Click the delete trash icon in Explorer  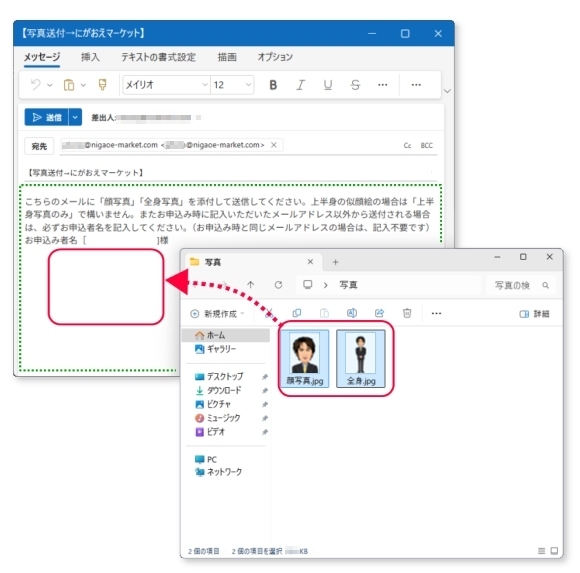point(407,313)
